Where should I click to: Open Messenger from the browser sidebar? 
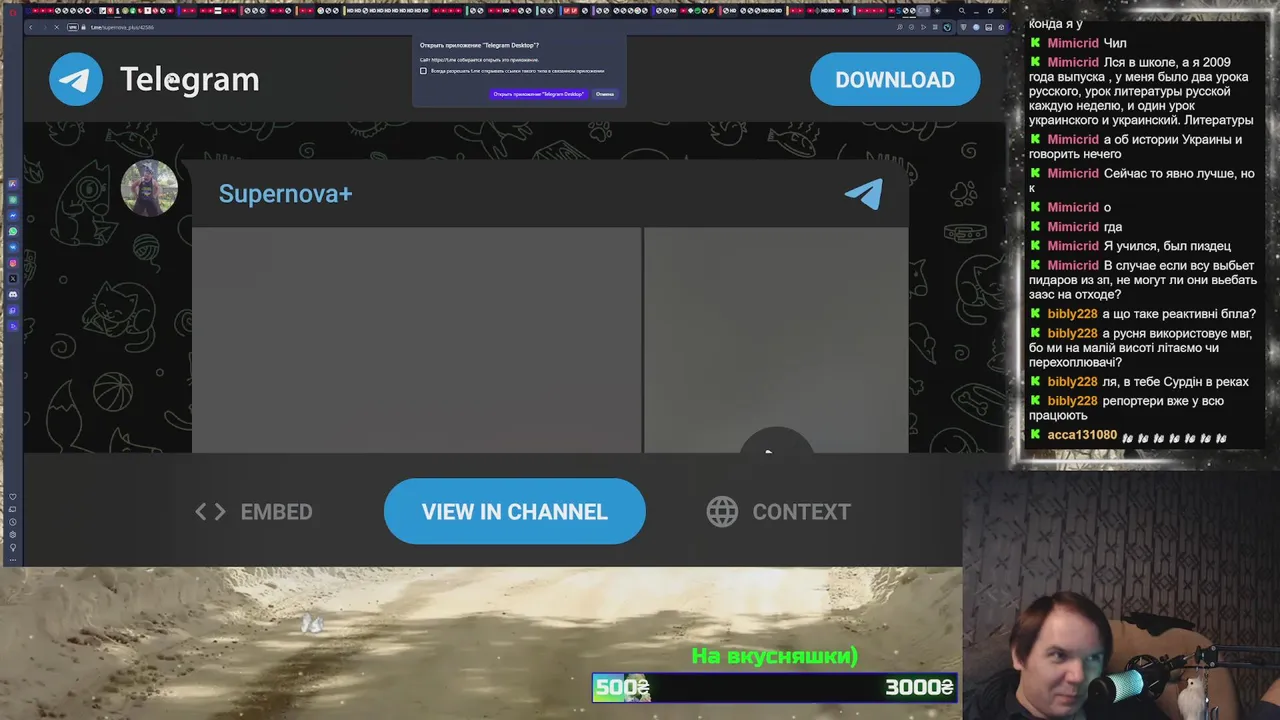[x=13, y=216]
